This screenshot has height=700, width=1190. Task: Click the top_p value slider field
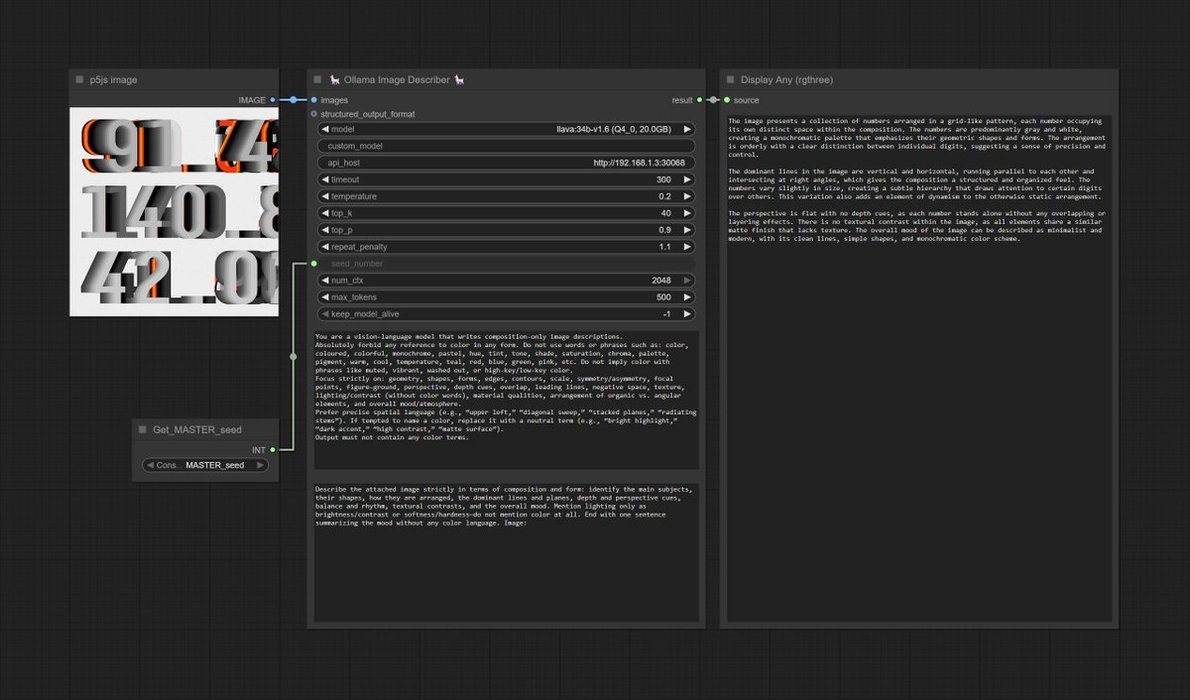tap(505, 230)
